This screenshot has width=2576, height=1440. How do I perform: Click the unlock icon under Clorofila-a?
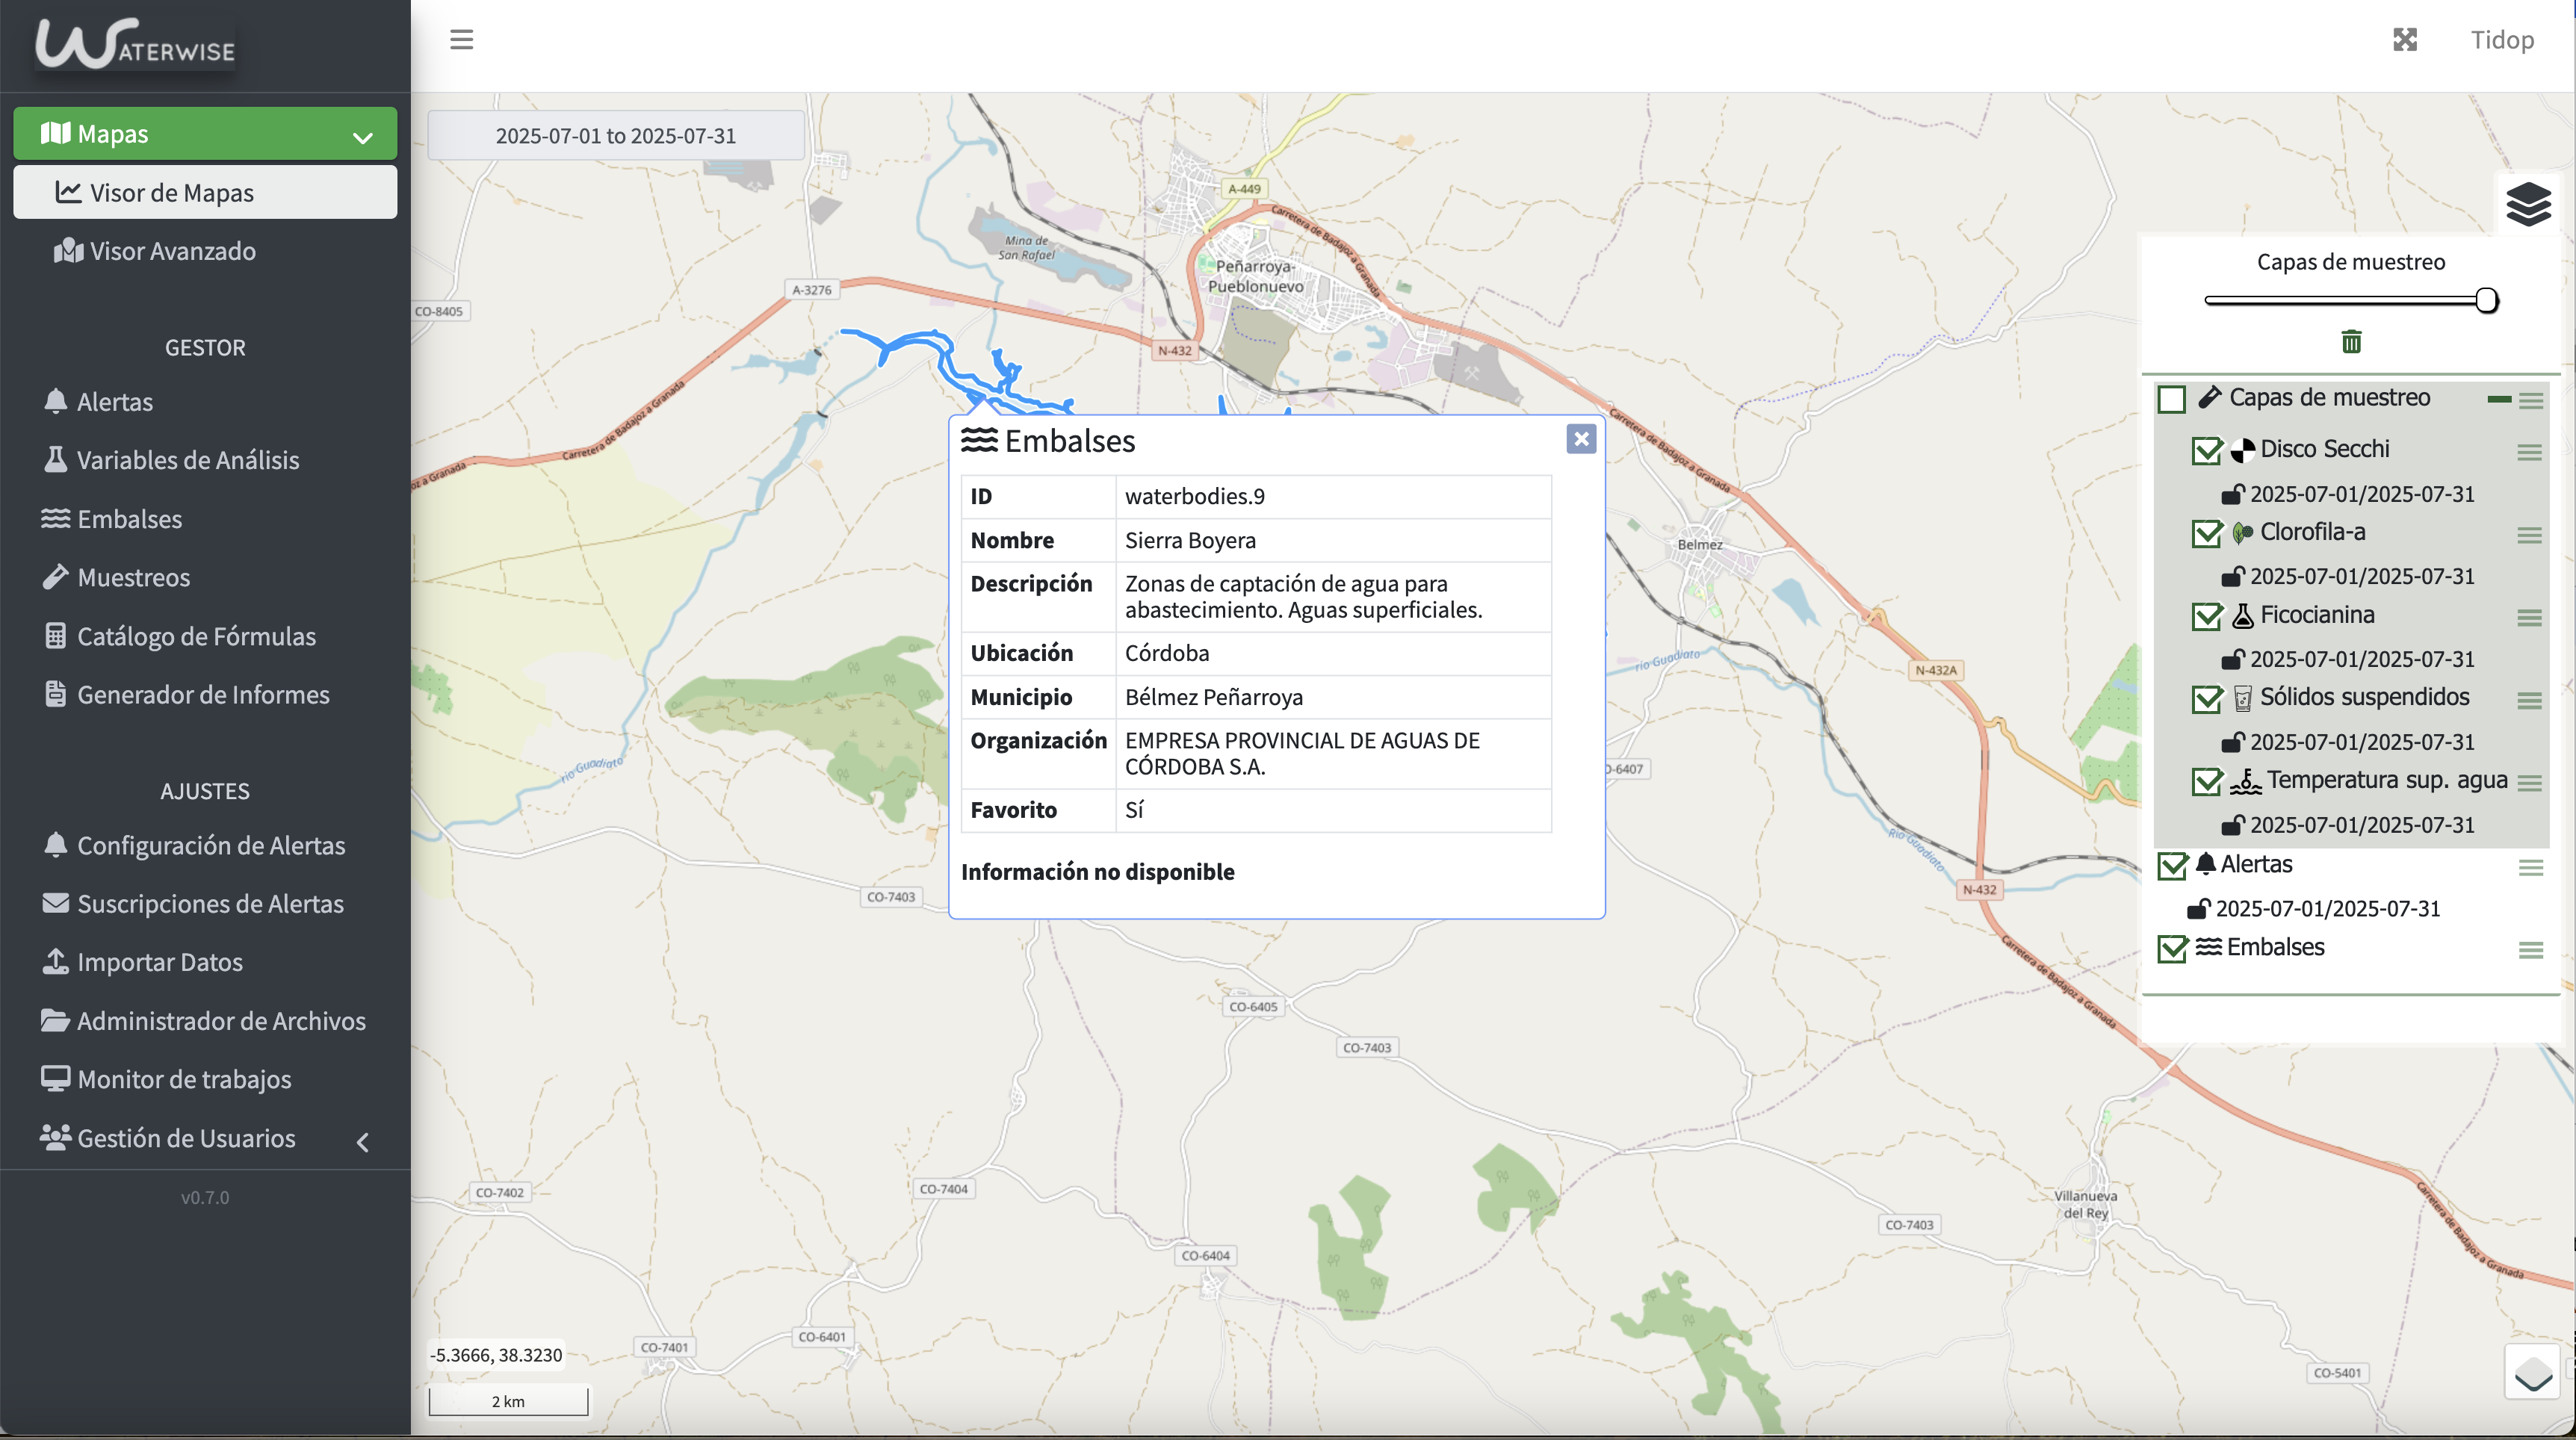2232,577
